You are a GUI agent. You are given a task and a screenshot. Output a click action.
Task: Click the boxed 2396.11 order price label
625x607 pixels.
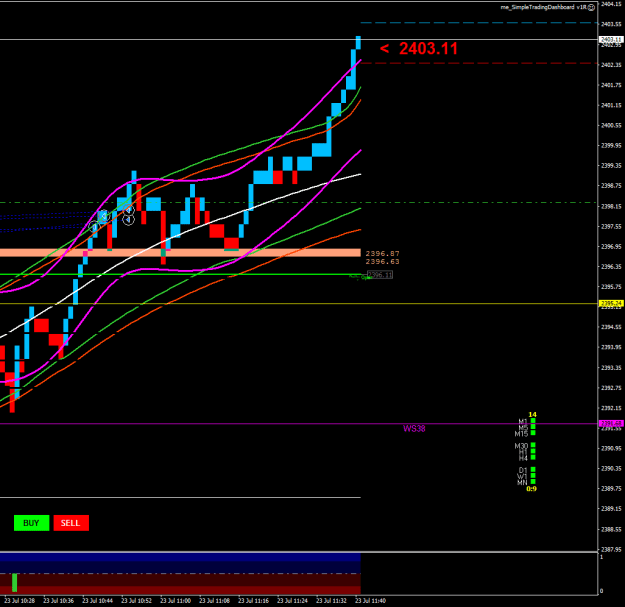380,275
